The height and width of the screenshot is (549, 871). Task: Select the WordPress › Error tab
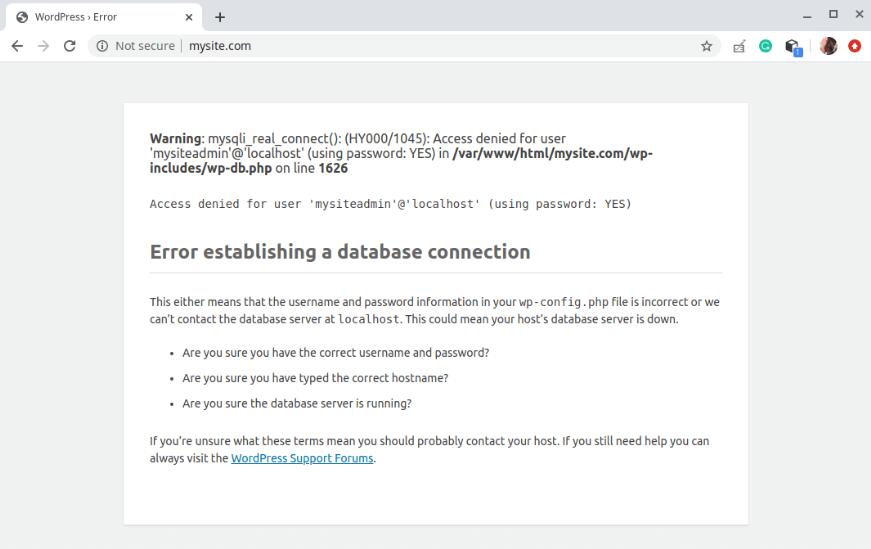coord(90,17)
